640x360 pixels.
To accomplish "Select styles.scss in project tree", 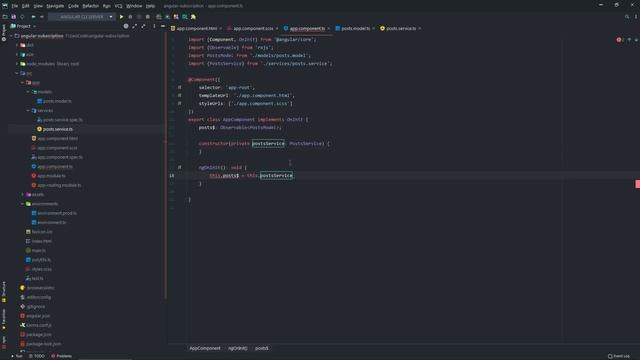I will tap(41, 269).
